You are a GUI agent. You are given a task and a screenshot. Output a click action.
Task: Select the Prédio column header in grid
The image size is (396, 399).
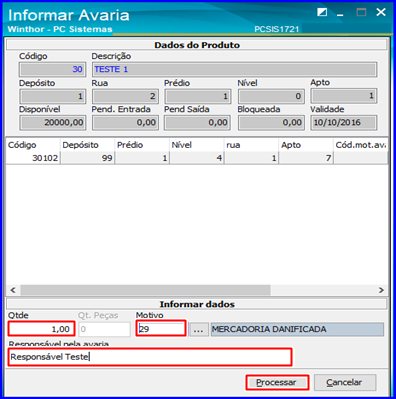142,145
